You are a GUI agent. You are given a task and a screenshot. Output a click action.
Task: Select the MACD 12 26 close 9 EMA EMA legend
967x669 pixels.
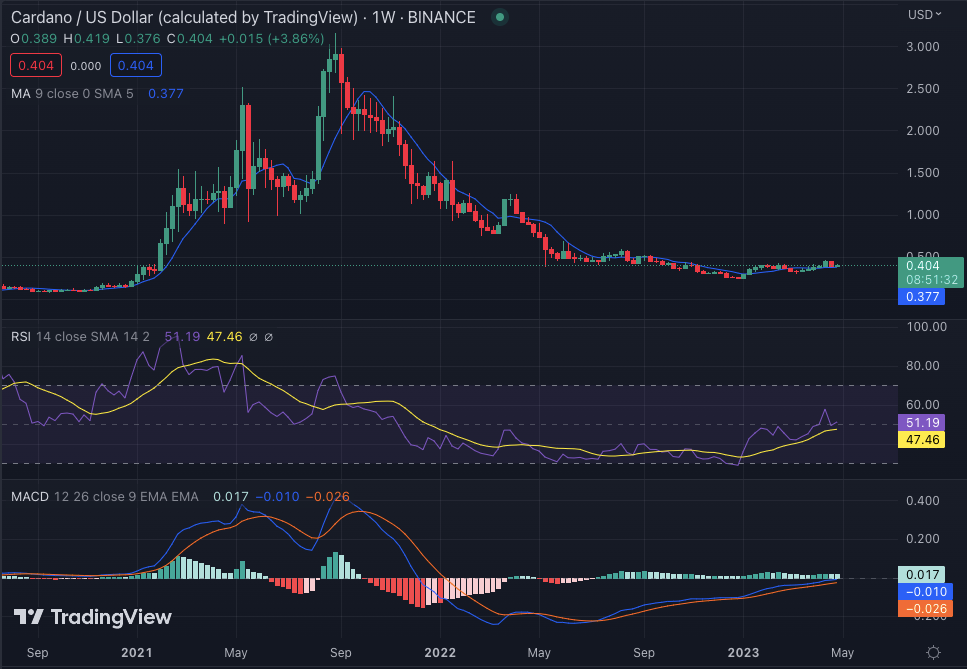tap(105, 496)
